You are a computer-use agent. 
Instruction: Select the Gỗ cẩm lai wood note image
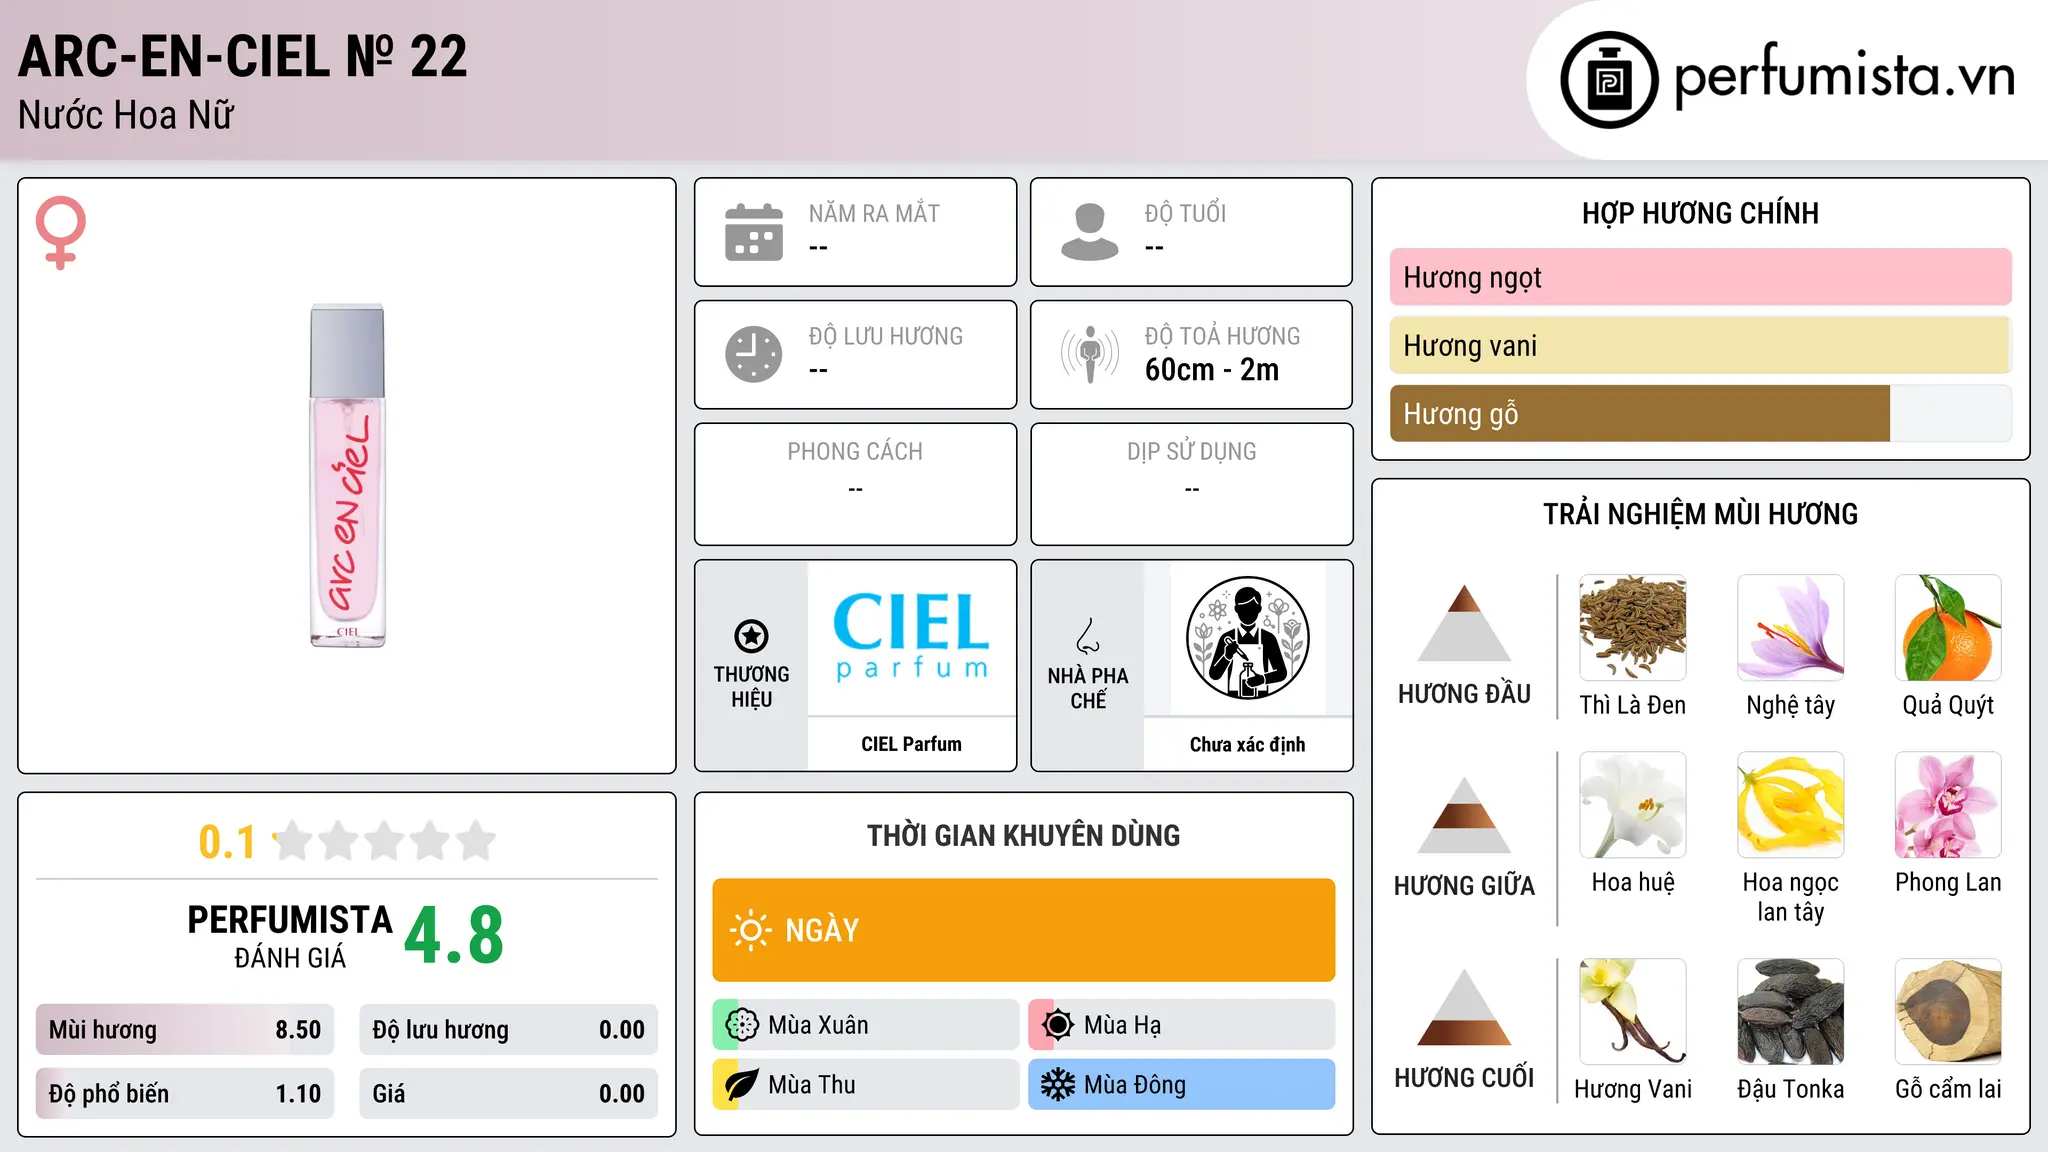(x=1948, y=1012)
